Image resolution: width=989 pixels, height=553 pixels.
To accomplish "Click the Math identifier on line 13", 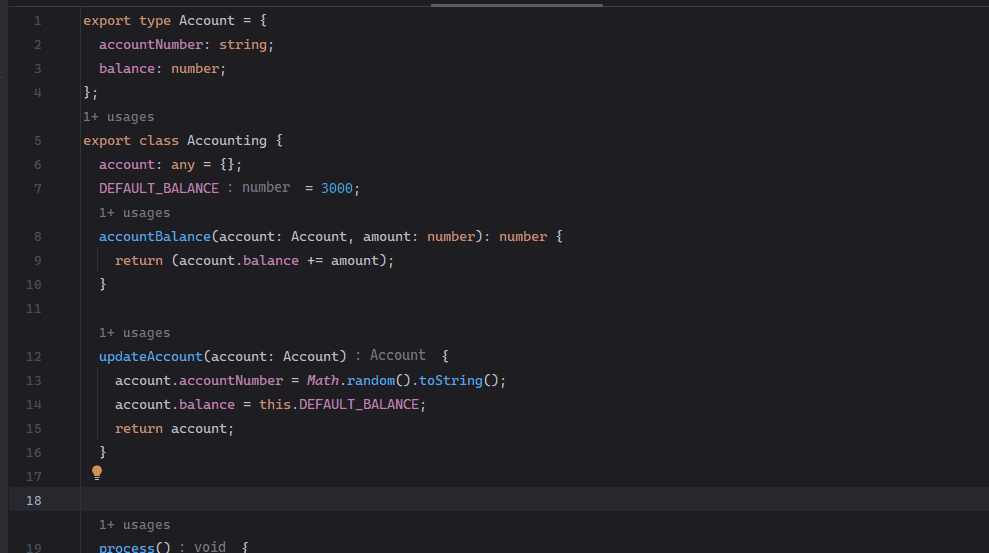I will coord(323,381).
